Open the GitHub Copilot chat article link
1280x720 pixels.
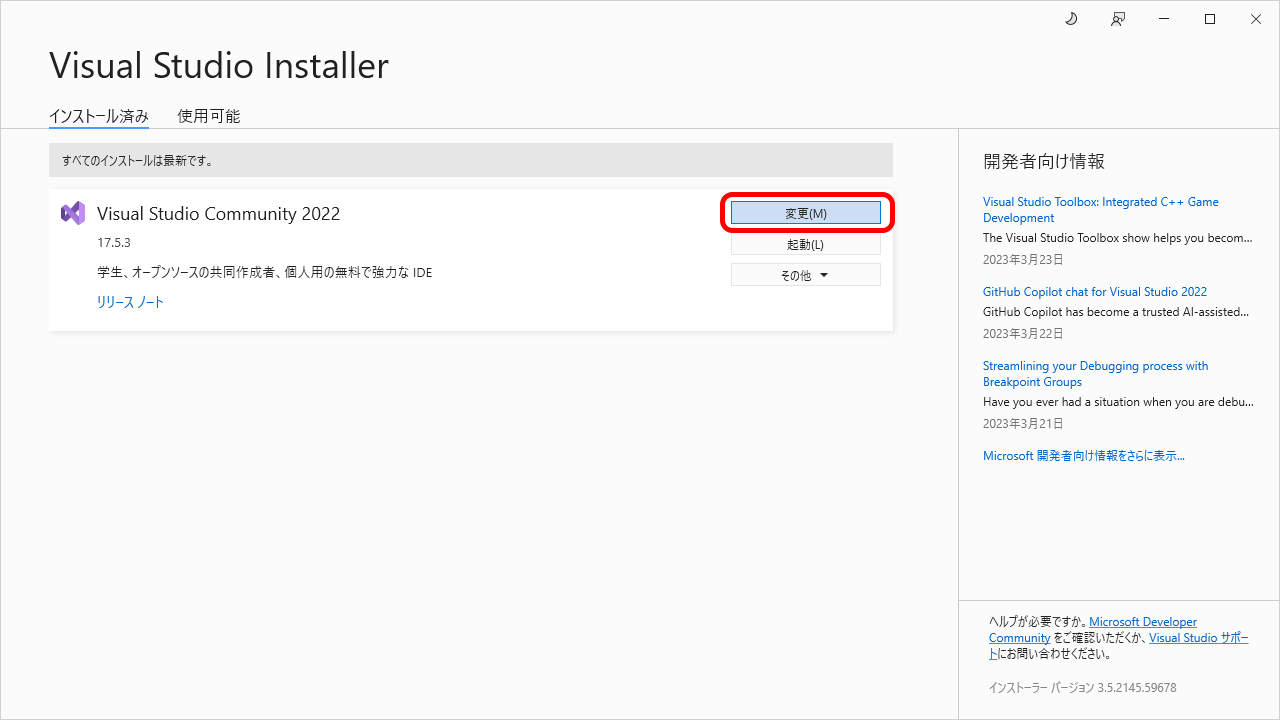[x=1094, y=292]
